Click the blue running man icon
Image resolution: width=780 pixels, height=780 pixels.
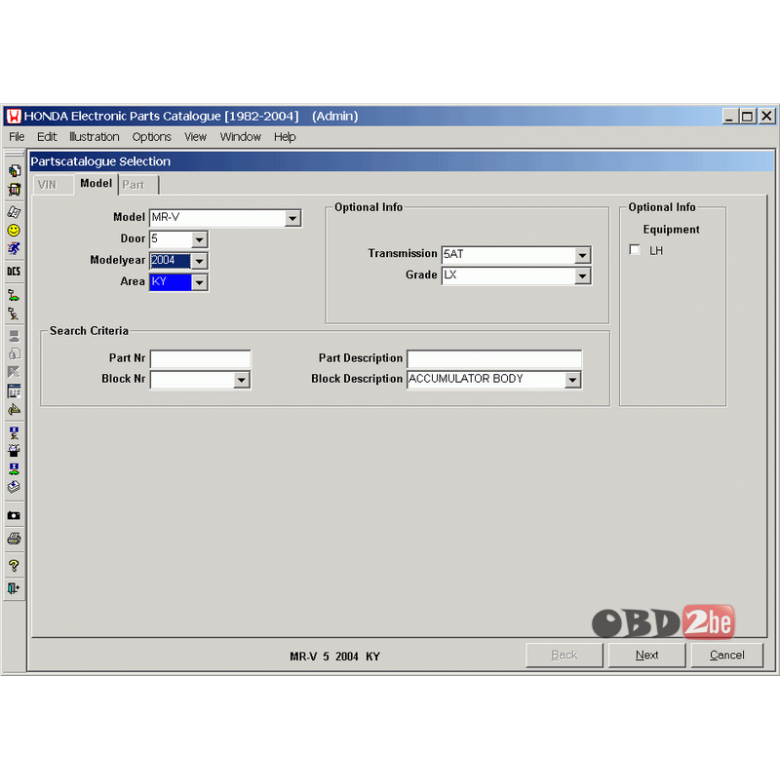pos(14,249)
